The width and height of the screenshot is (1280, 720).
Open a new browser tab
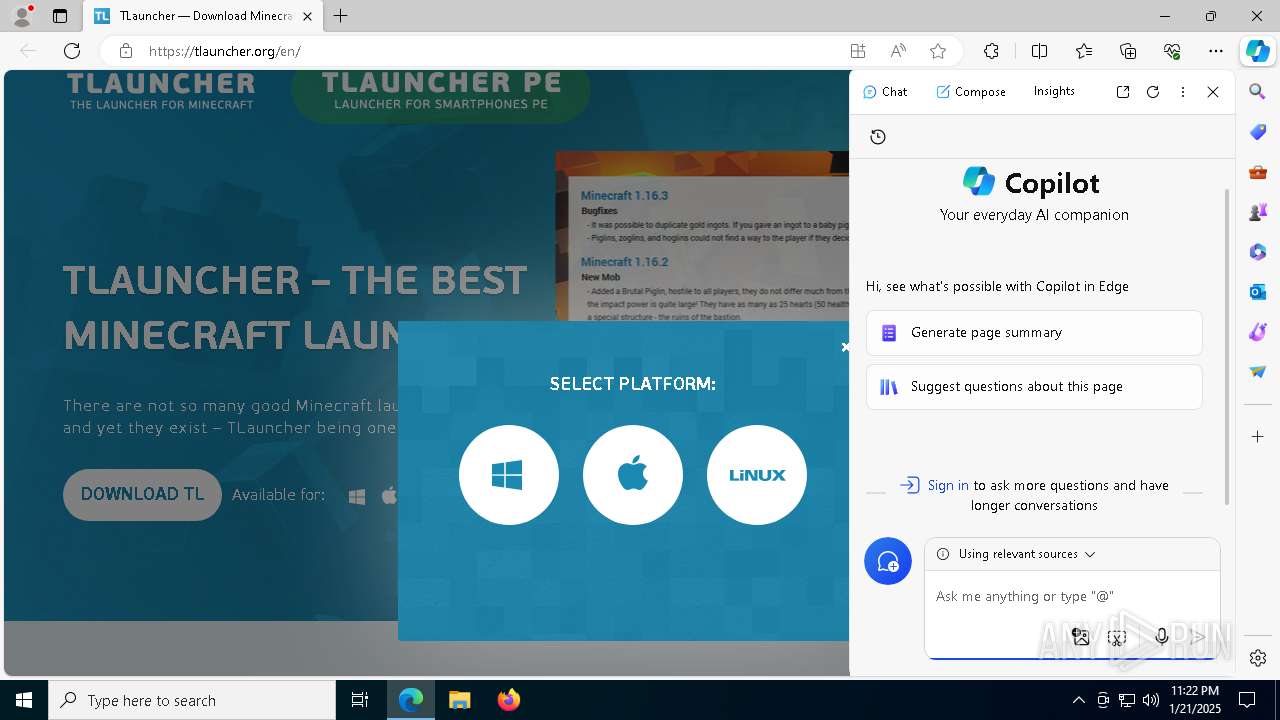coord(341,16)
